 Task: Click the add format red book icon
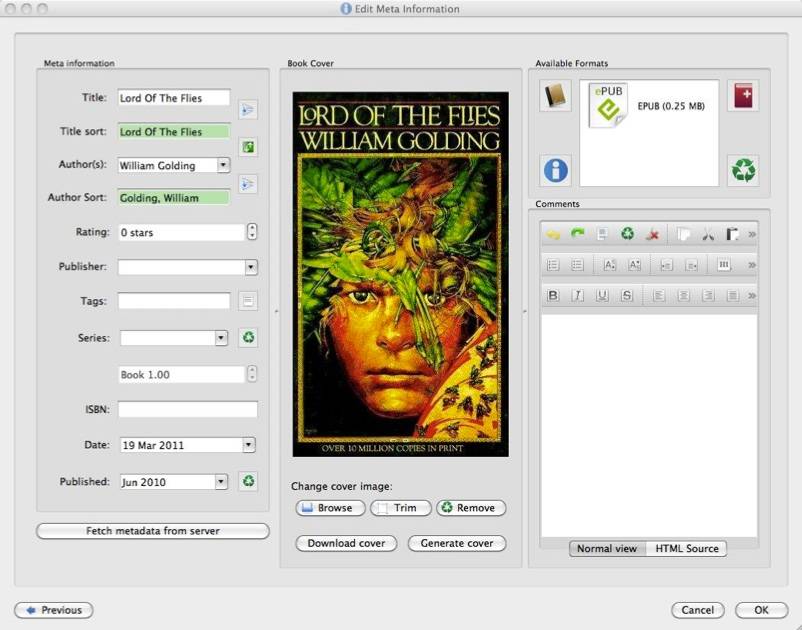742,96
